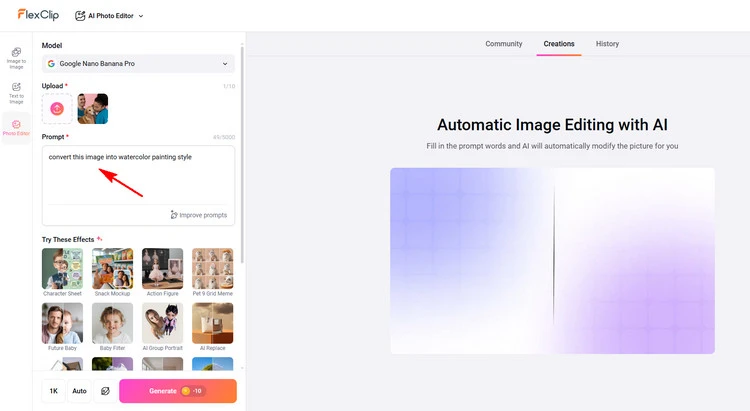Viewport: 750px width, 411px height.
Task: Expand the Google Nano Banana Pro model dropdown
Action: (x=138, y=64)
